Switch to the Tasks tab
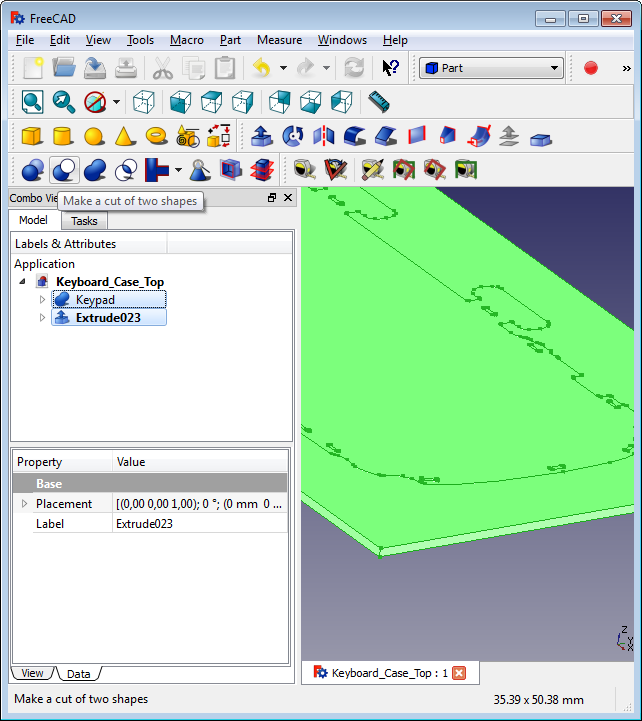This screenshot has height=721, width=642. (x=84, y=221)
